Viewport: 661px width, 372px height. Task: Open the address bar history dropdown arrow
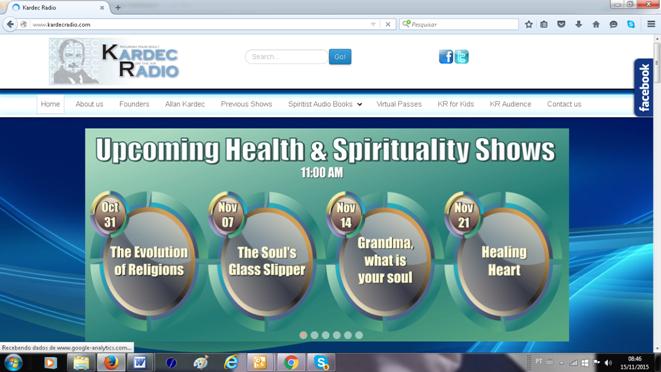(373, 24)
